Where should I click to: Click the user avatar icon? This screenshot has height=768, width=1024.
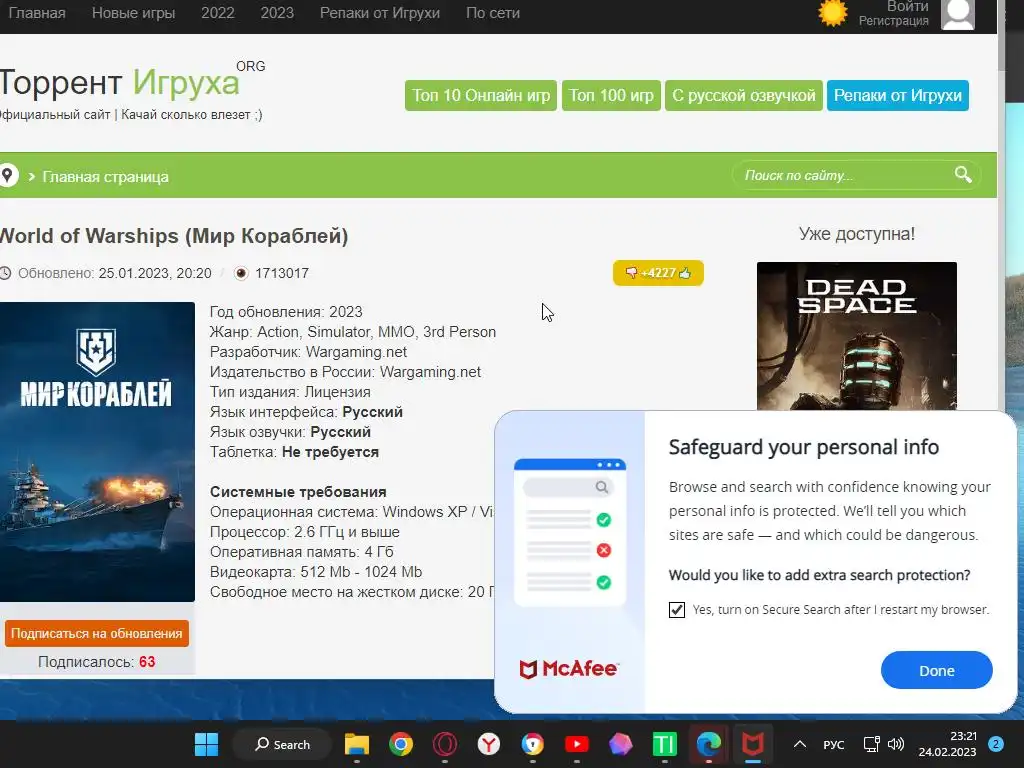(x=957, y=14)
